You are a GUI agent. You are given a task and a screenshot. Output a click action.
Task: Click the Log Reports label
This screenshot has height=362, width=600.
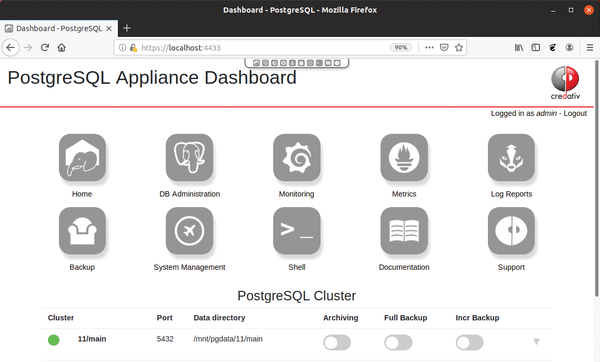click(512, 194)
